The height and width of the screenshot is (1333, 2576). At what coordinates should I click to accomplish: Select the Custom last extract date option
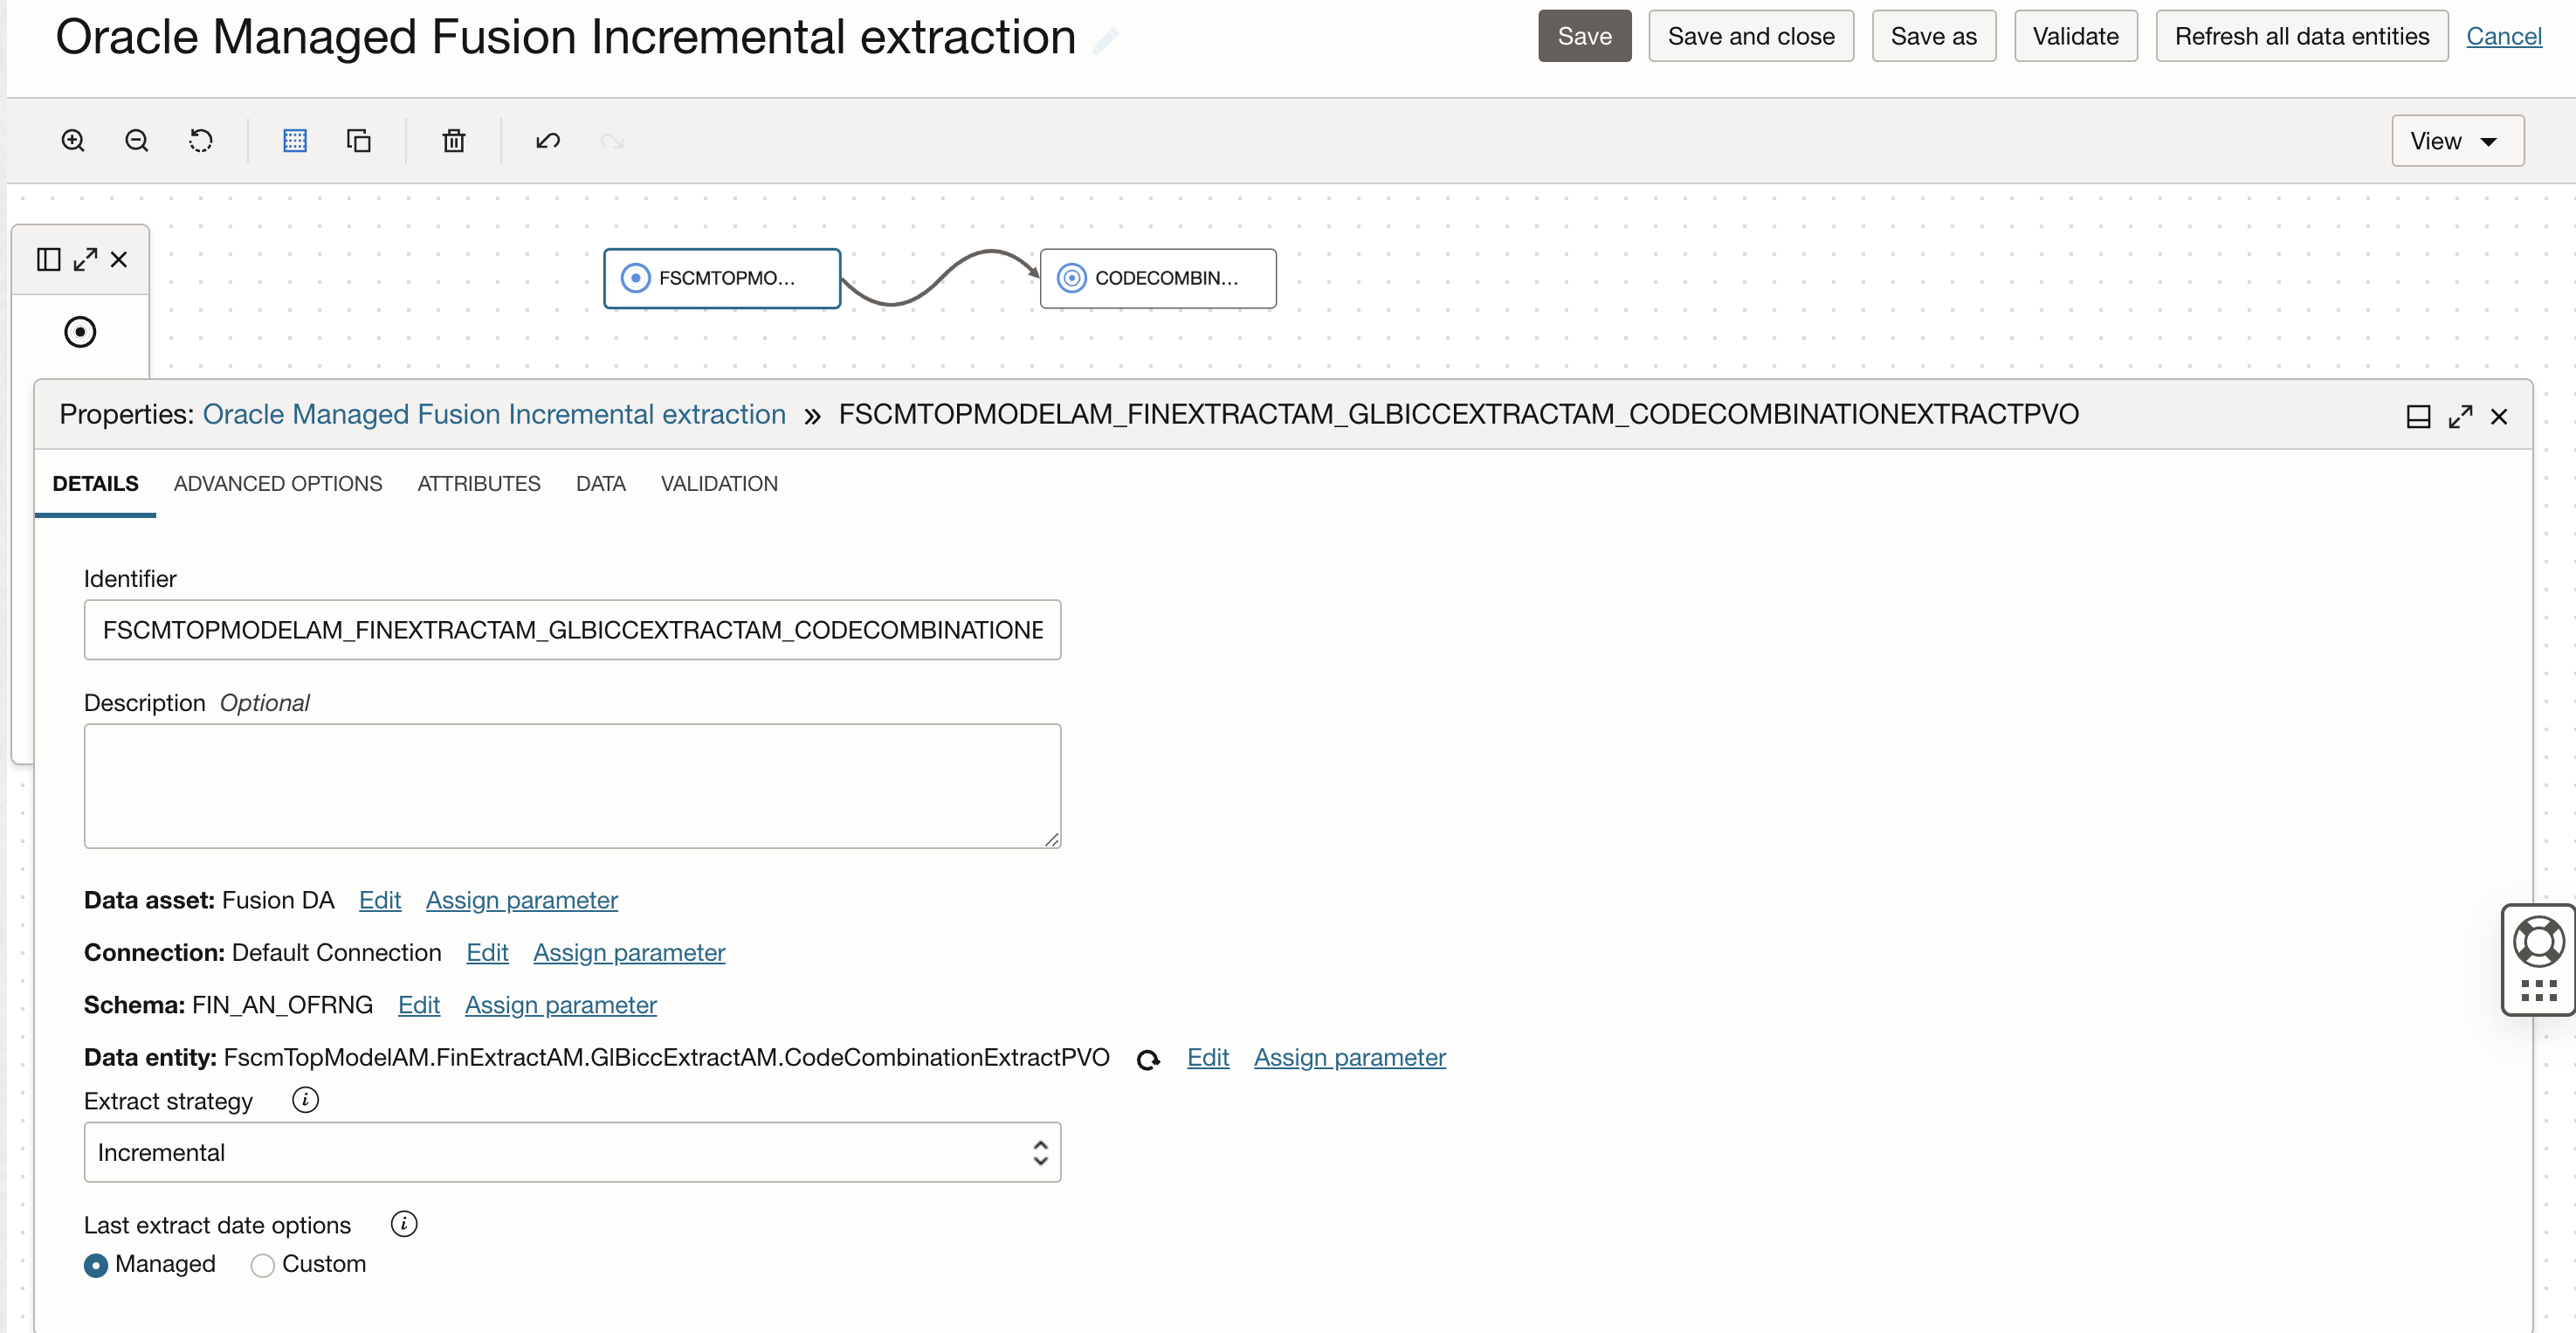point(261,1264)
